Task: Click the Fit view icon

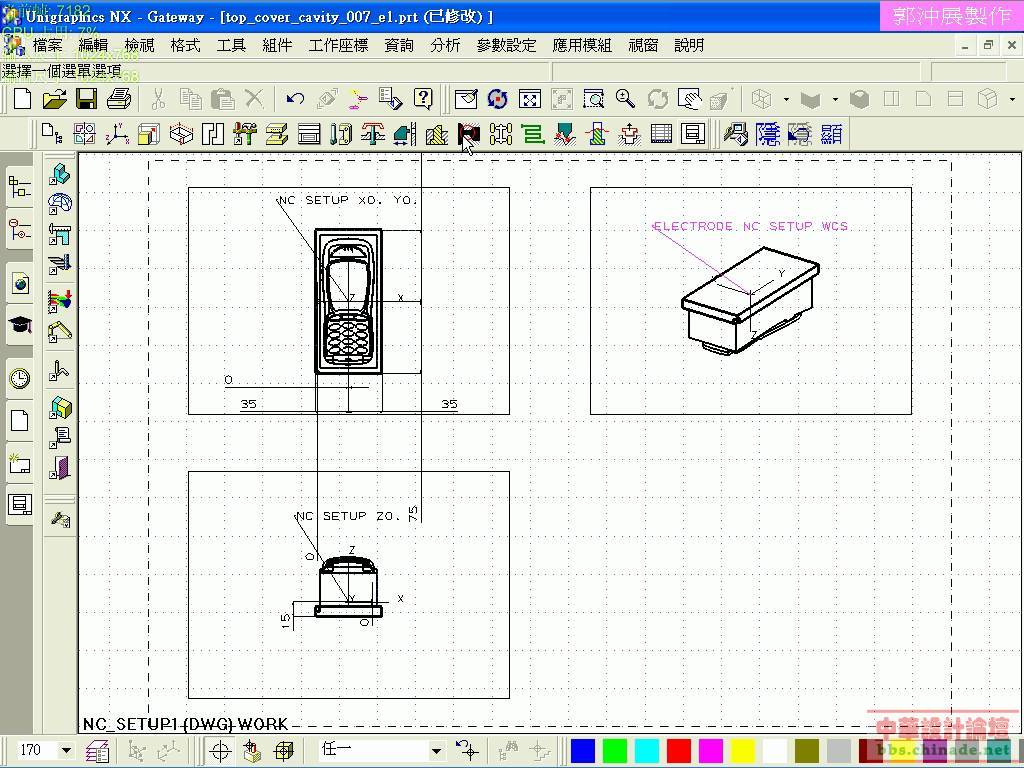Action: tap(529, 98)
